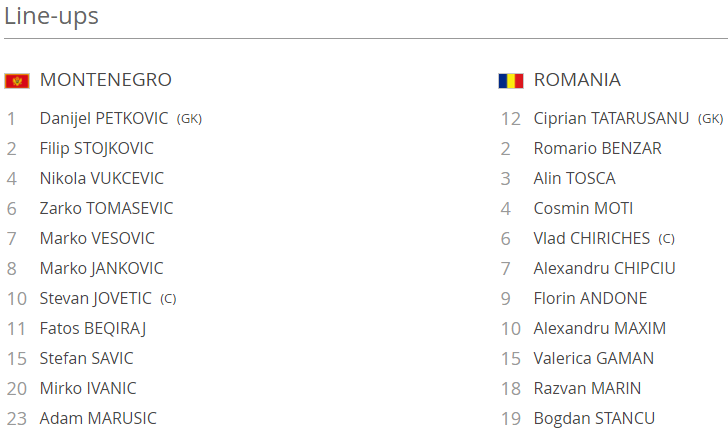Click the Montenegro flag icon
Image resolution: width=728 pixels, height=440 pixels.
[x=17, y=81]
